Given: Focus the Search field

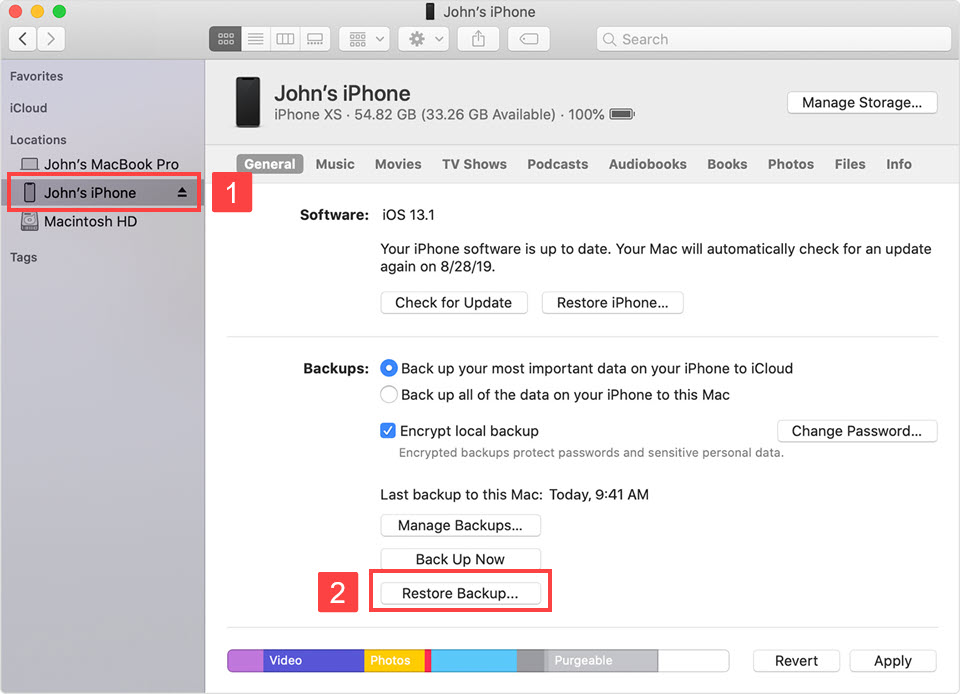Looking at the screenshot, I should point(774,39).
